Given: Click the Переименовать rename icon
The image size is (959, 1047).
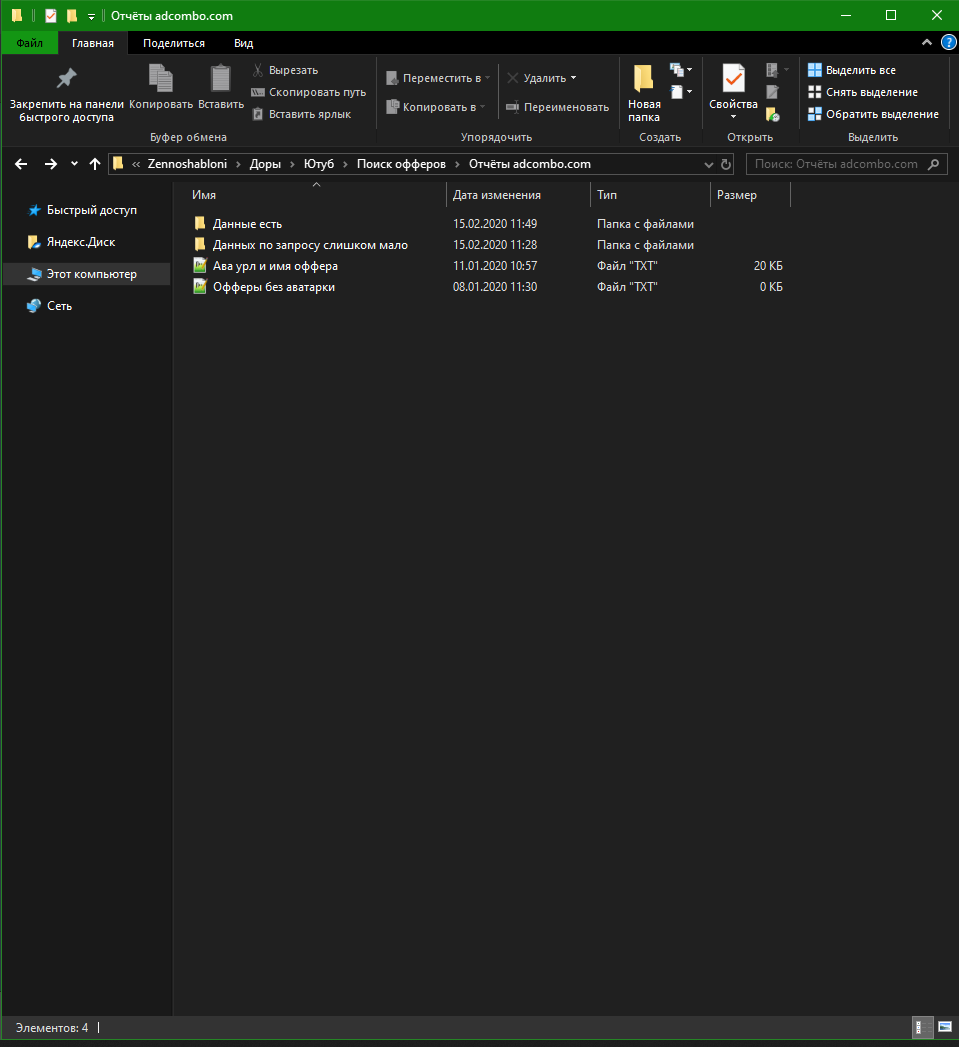Looking at the screenshot, I should tap(513, 107).
